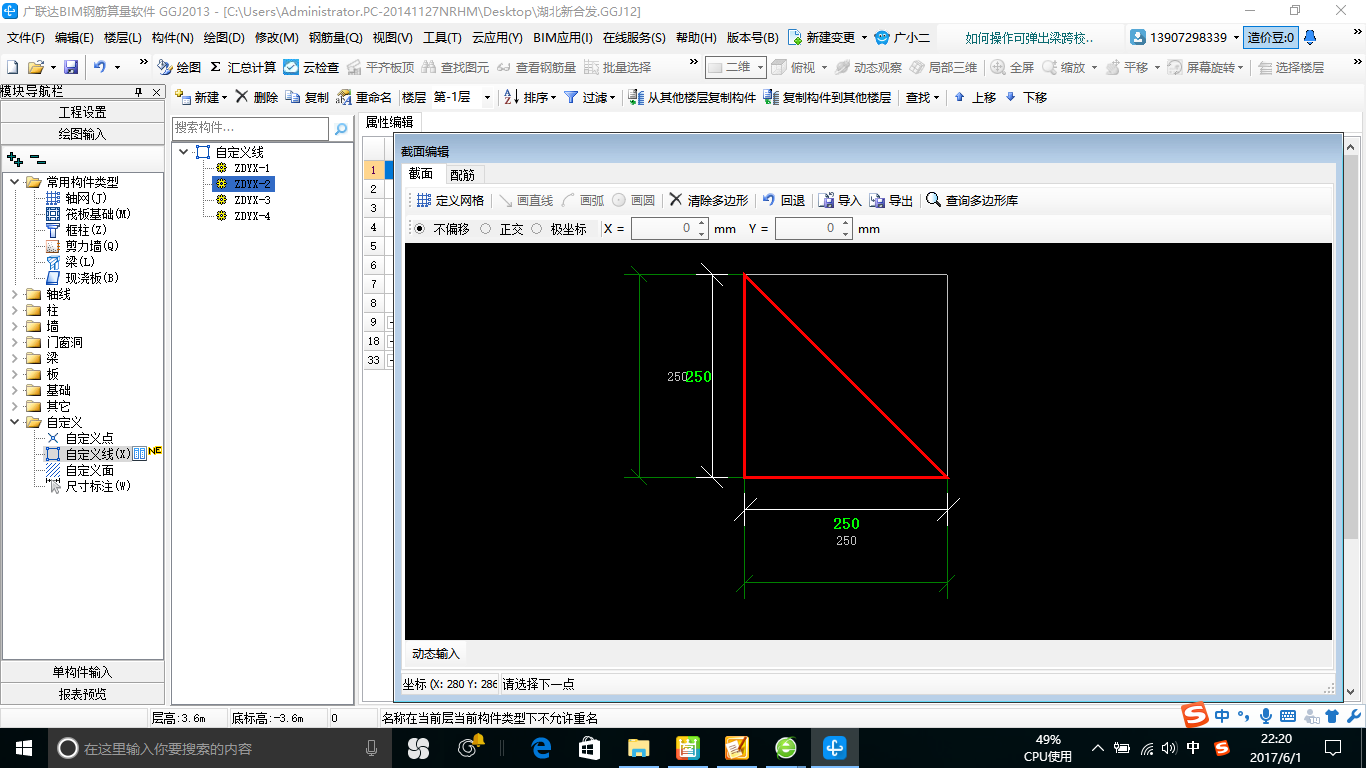
Task: Click 工程设置 panel button
Action: point(82,112)
